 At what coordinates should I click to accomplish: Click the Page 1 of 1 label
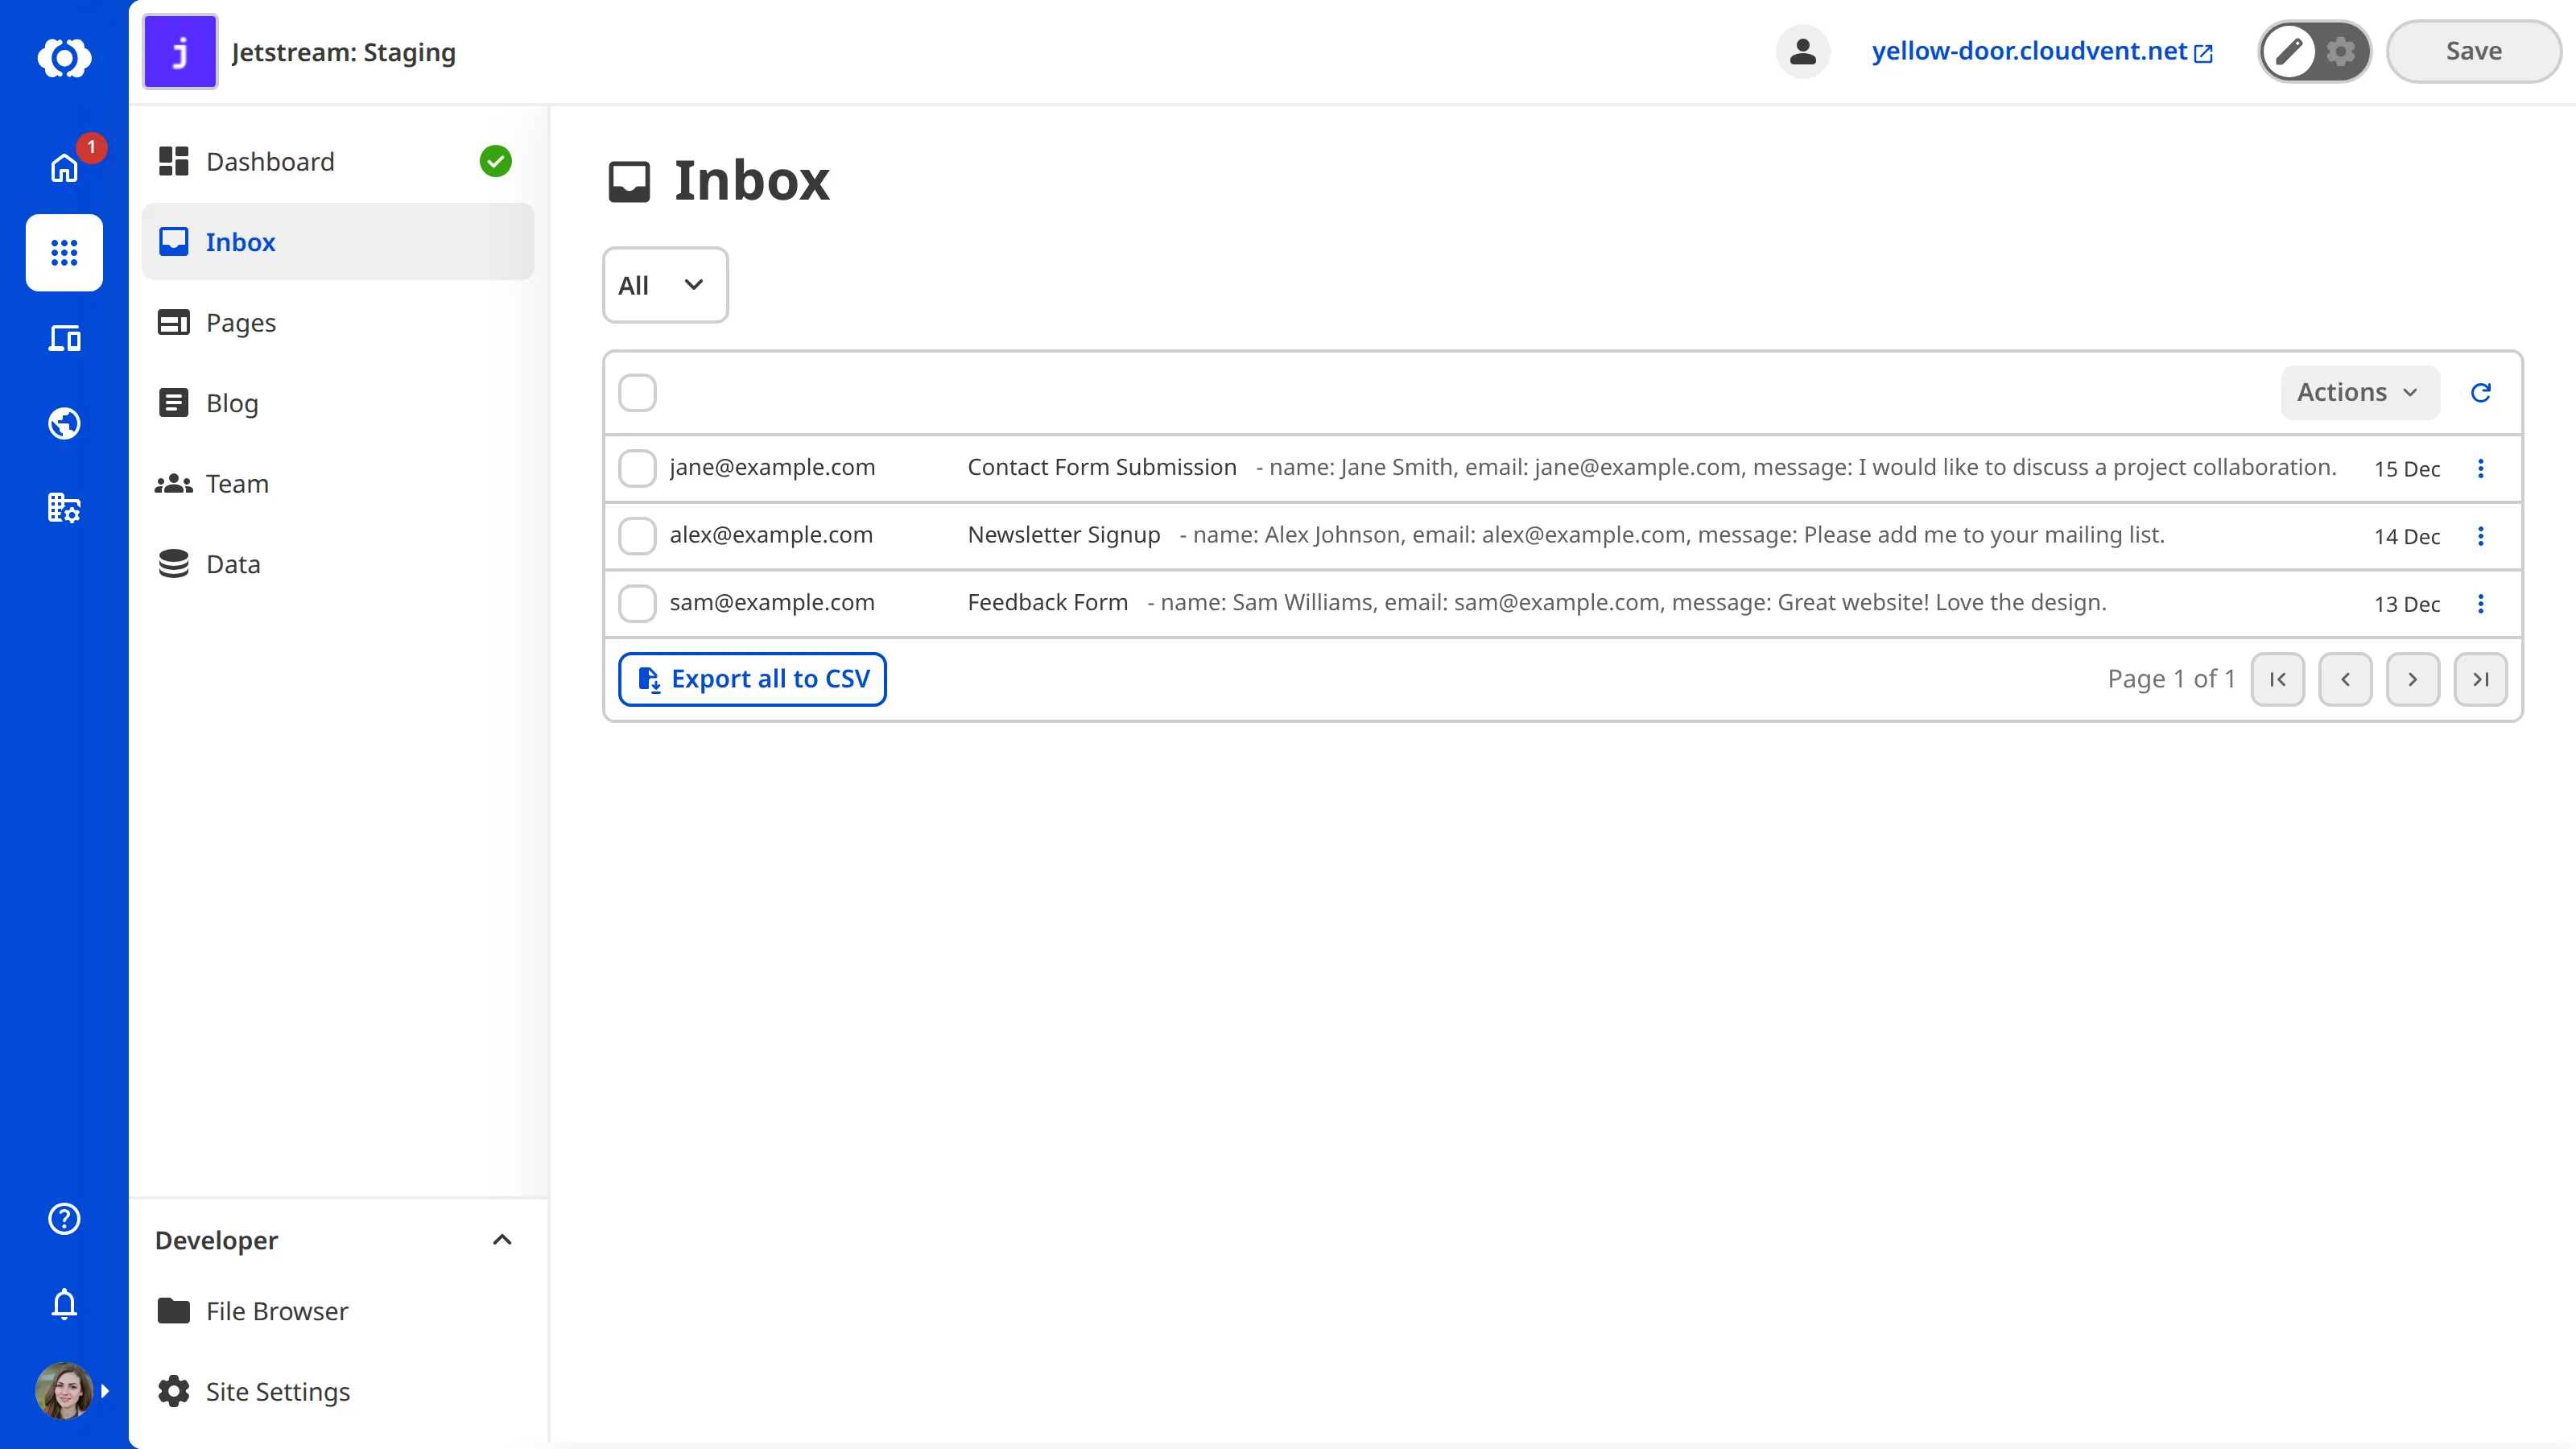coord(2171,679)
